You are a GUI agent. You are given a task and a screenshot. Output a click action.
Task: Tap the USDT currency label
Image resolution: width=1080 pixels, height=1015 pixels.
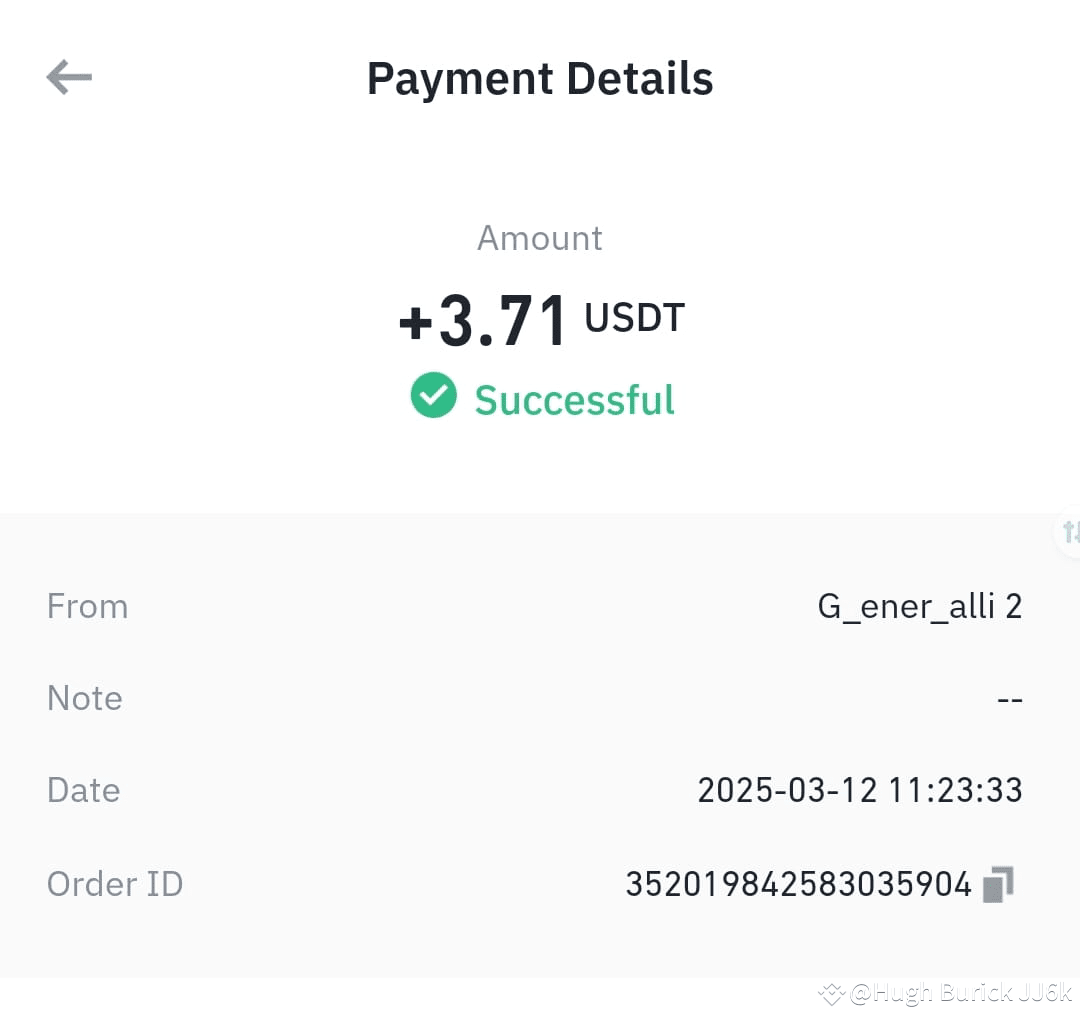point(634,317)
